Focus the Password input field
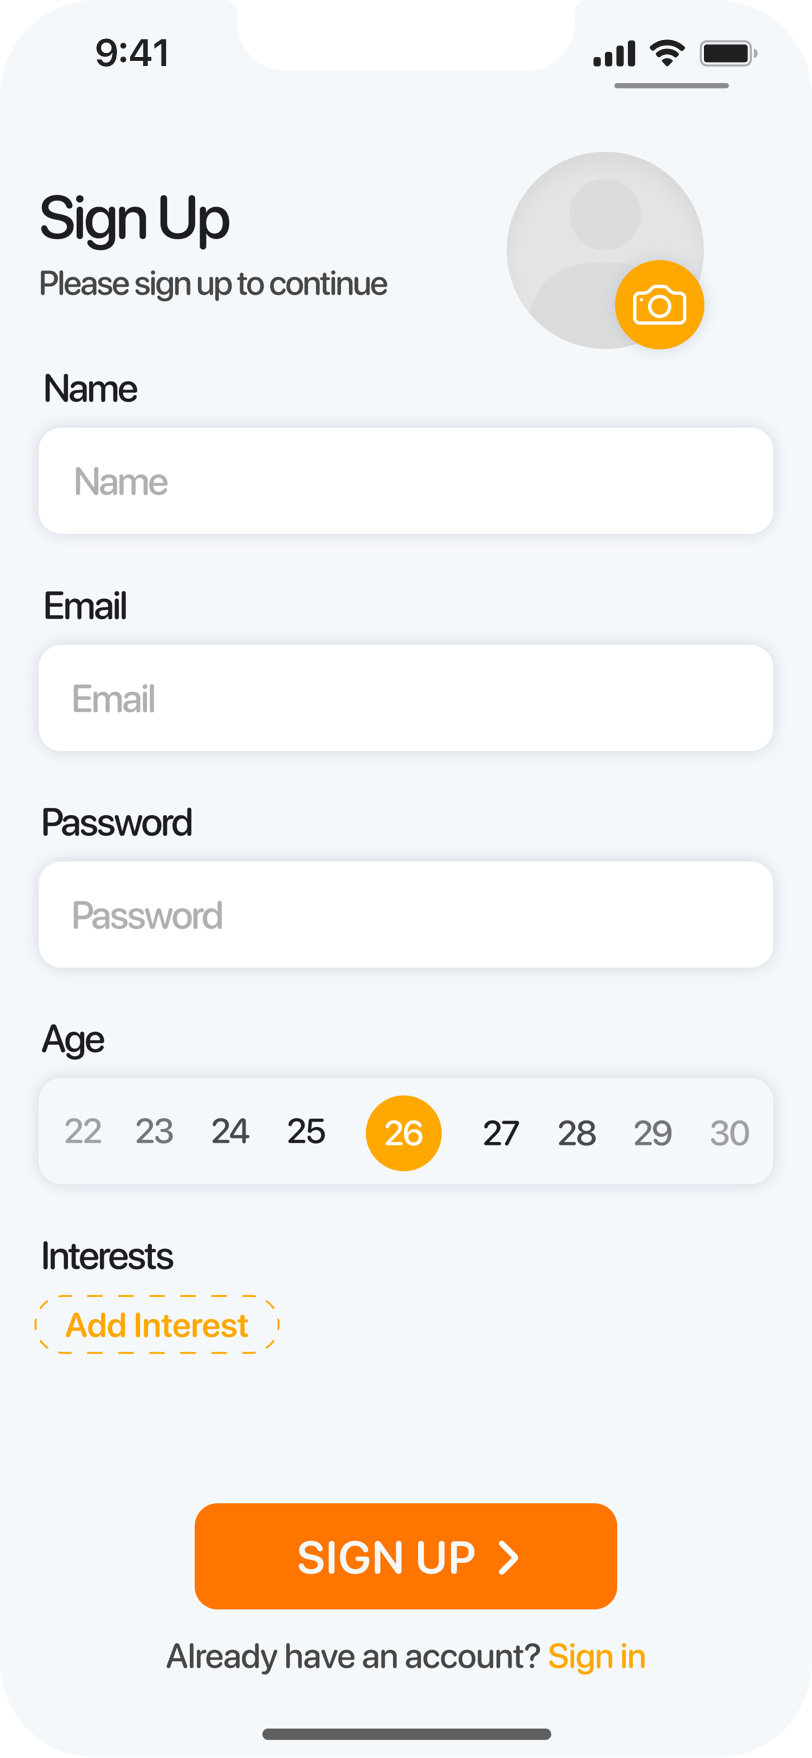This screenshot has height=1758, width=812. (405, 915)
